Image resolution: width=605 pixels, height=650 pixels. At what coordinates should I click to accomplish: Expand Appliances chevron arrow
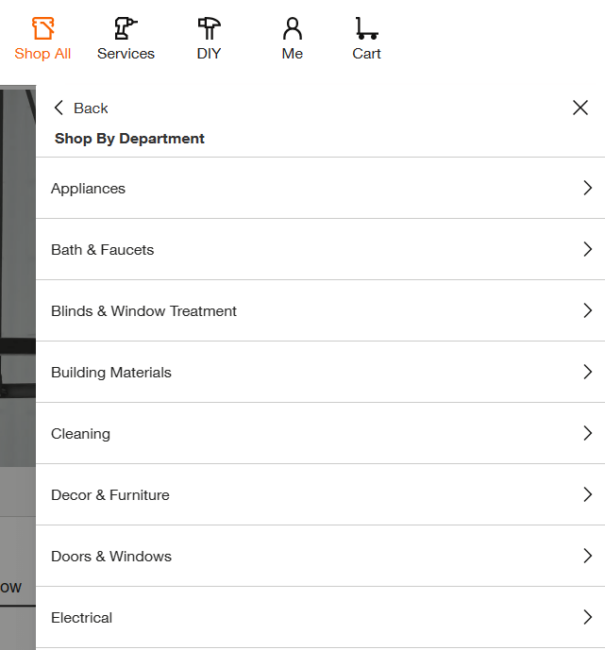point(587,188)
